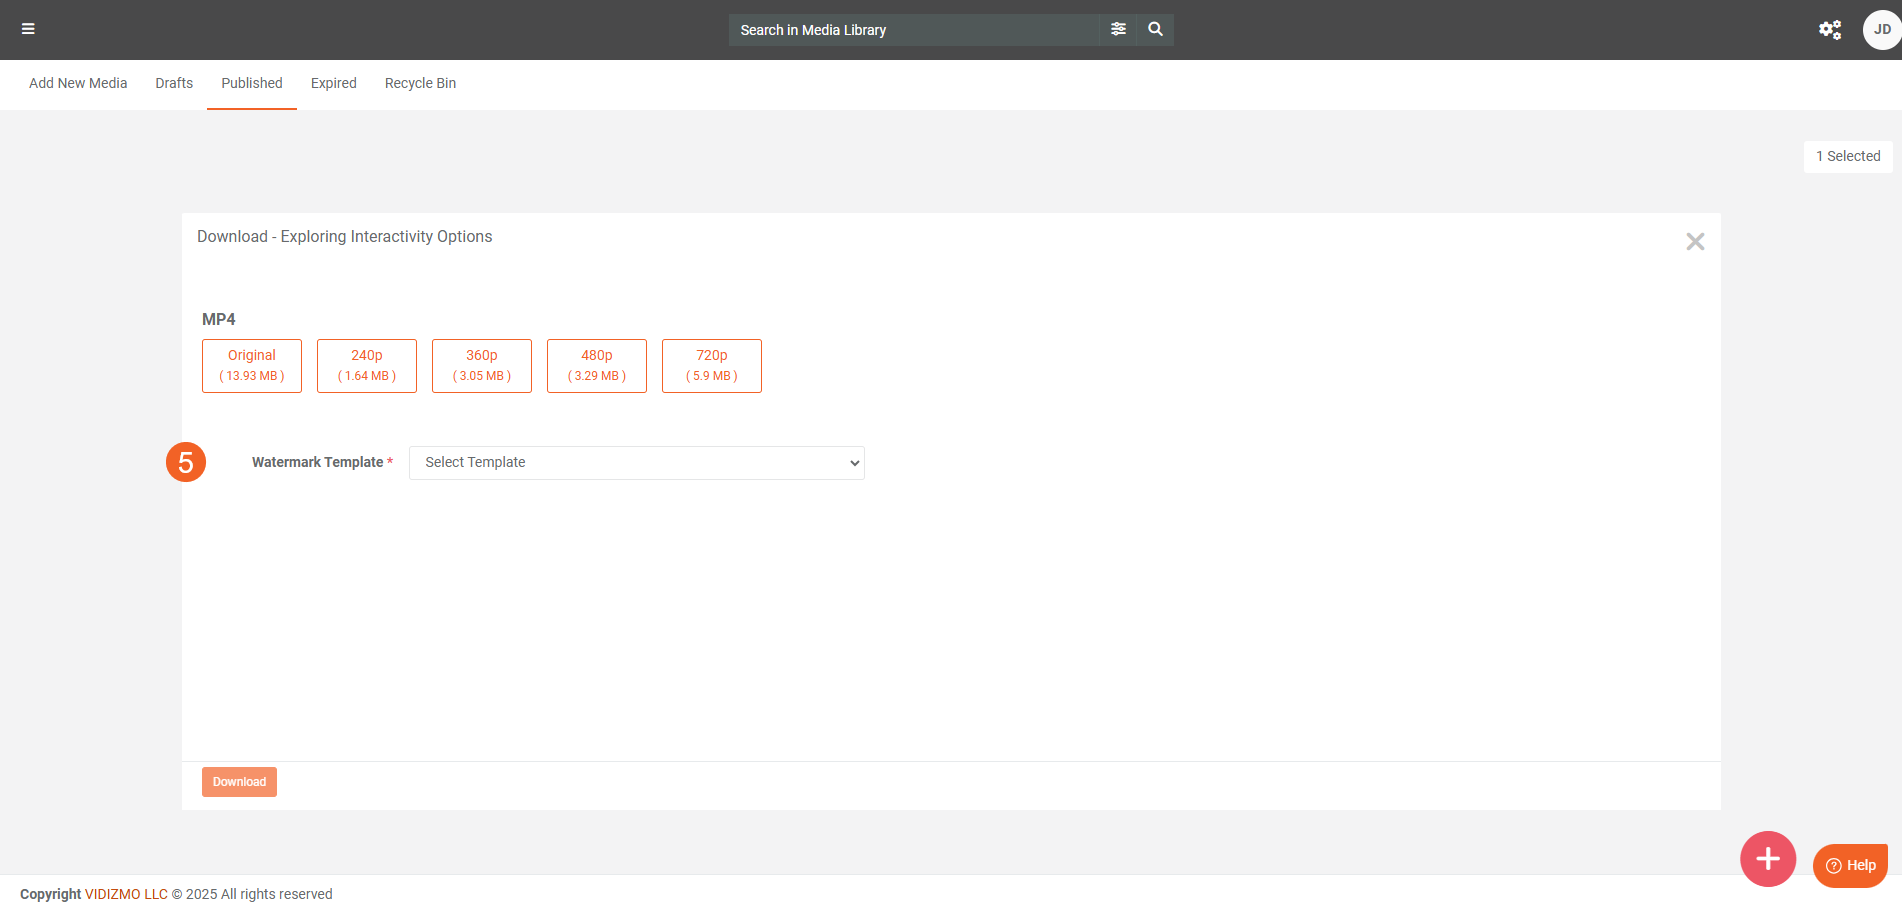Pick the 480p download quality
The width and height of the screenshot is (1902, 910).
point(597,366)
